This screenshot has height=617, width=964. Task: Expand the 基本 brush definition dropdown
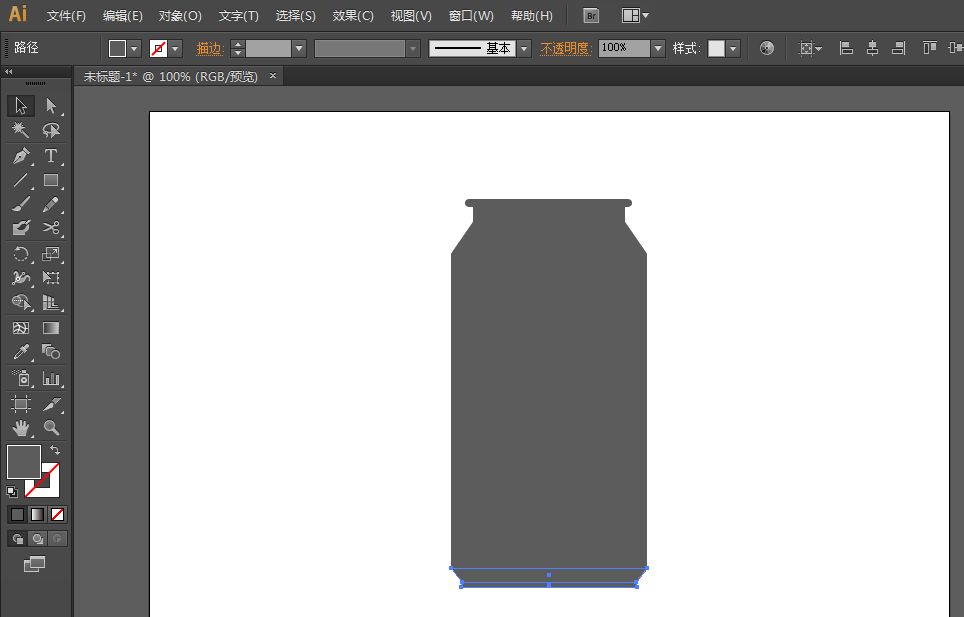click(x=524, y=48)
